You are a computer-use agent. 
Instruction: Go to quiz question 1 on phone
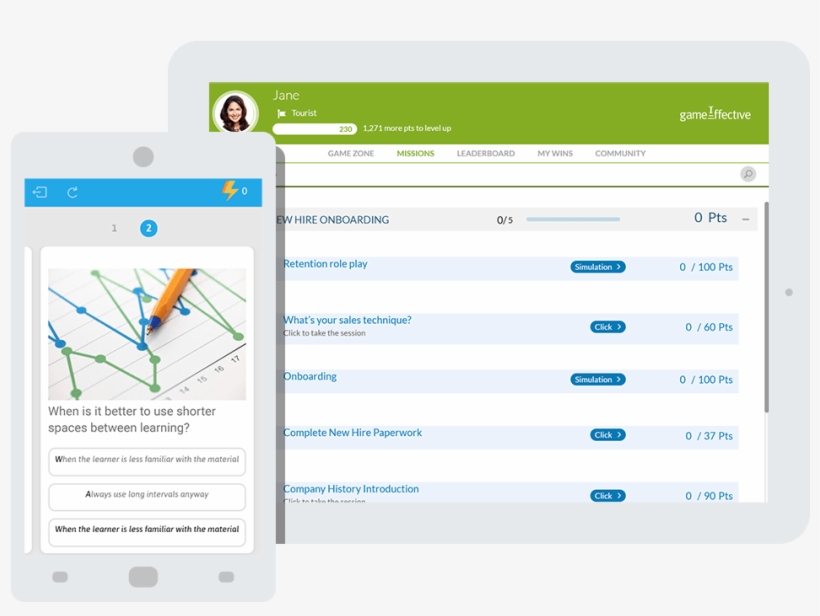114,229
